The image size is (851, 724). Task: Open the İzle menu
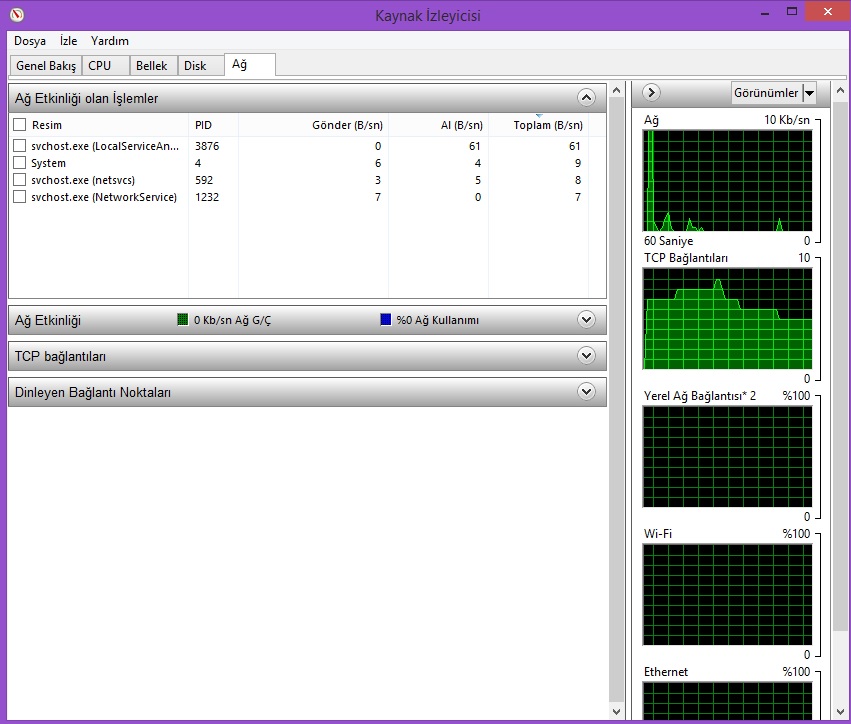68,41
